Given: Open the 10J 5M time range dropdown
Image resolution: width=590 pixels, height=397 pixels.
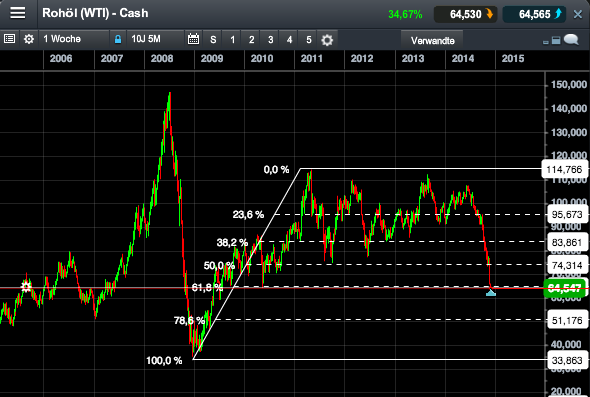Looking at the screenshot, I should coord(155,39).
